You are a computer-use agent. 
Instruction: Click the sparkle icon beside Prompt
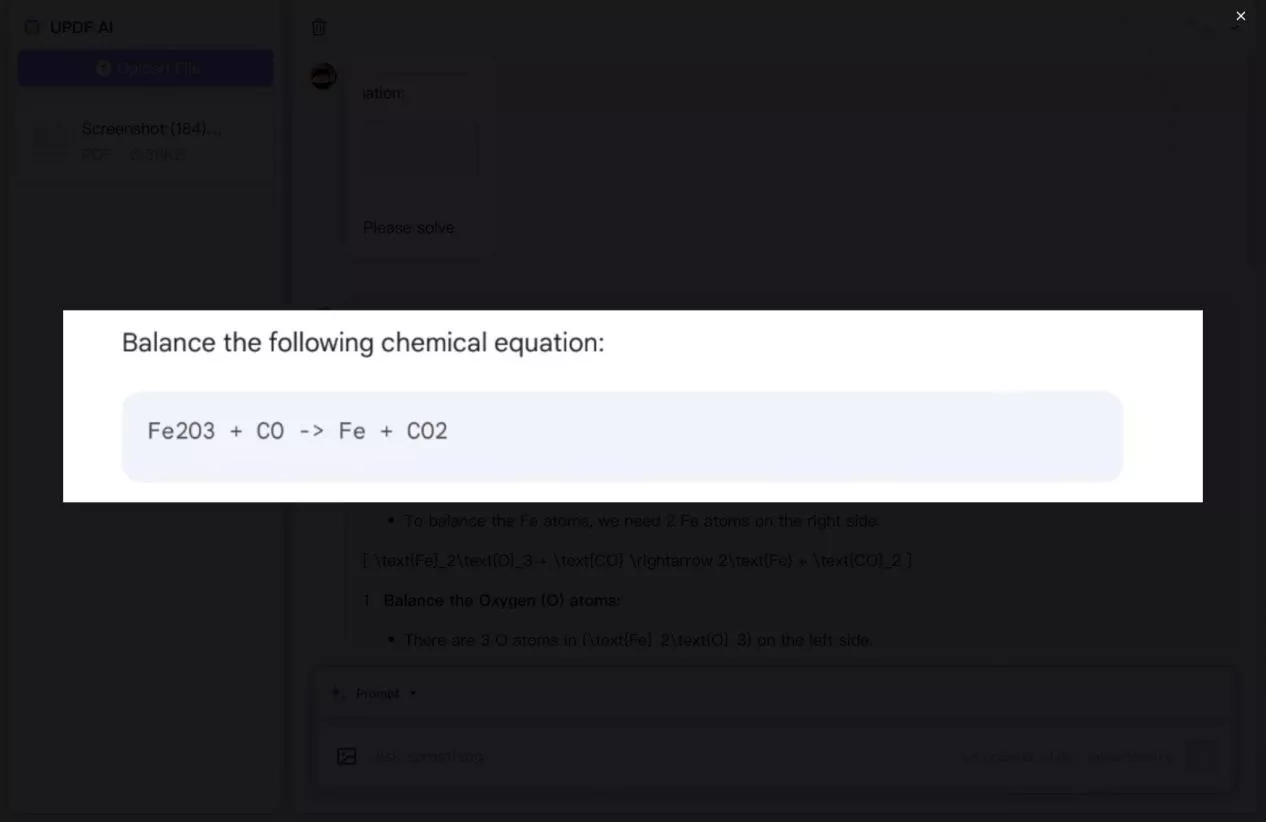click(x=337, y=692)
